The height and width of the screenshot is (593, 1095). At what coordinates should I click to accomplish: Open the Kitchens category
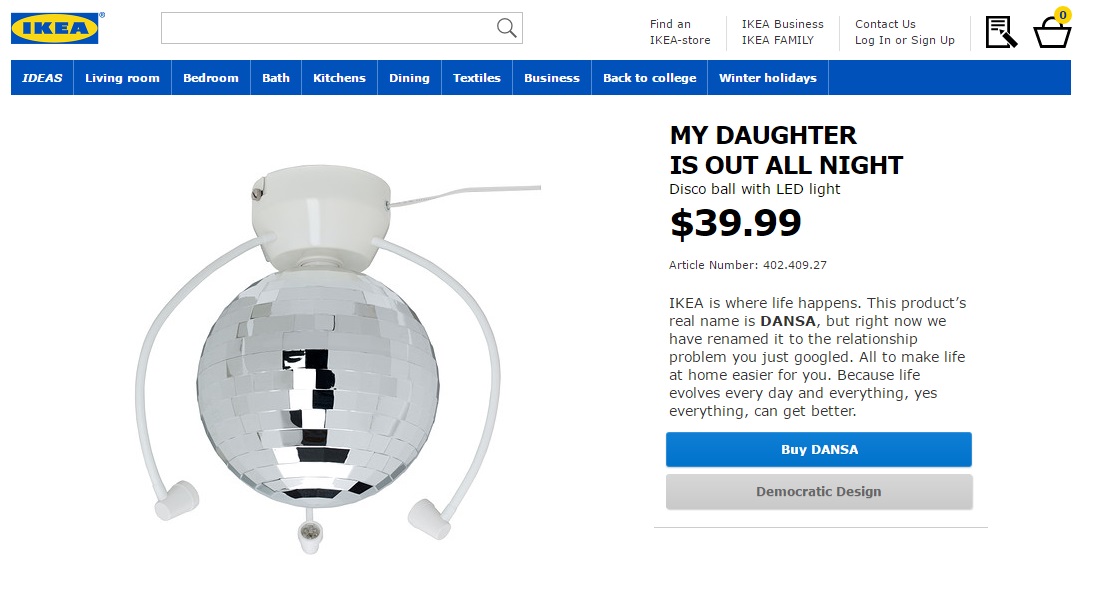point(339,78)
